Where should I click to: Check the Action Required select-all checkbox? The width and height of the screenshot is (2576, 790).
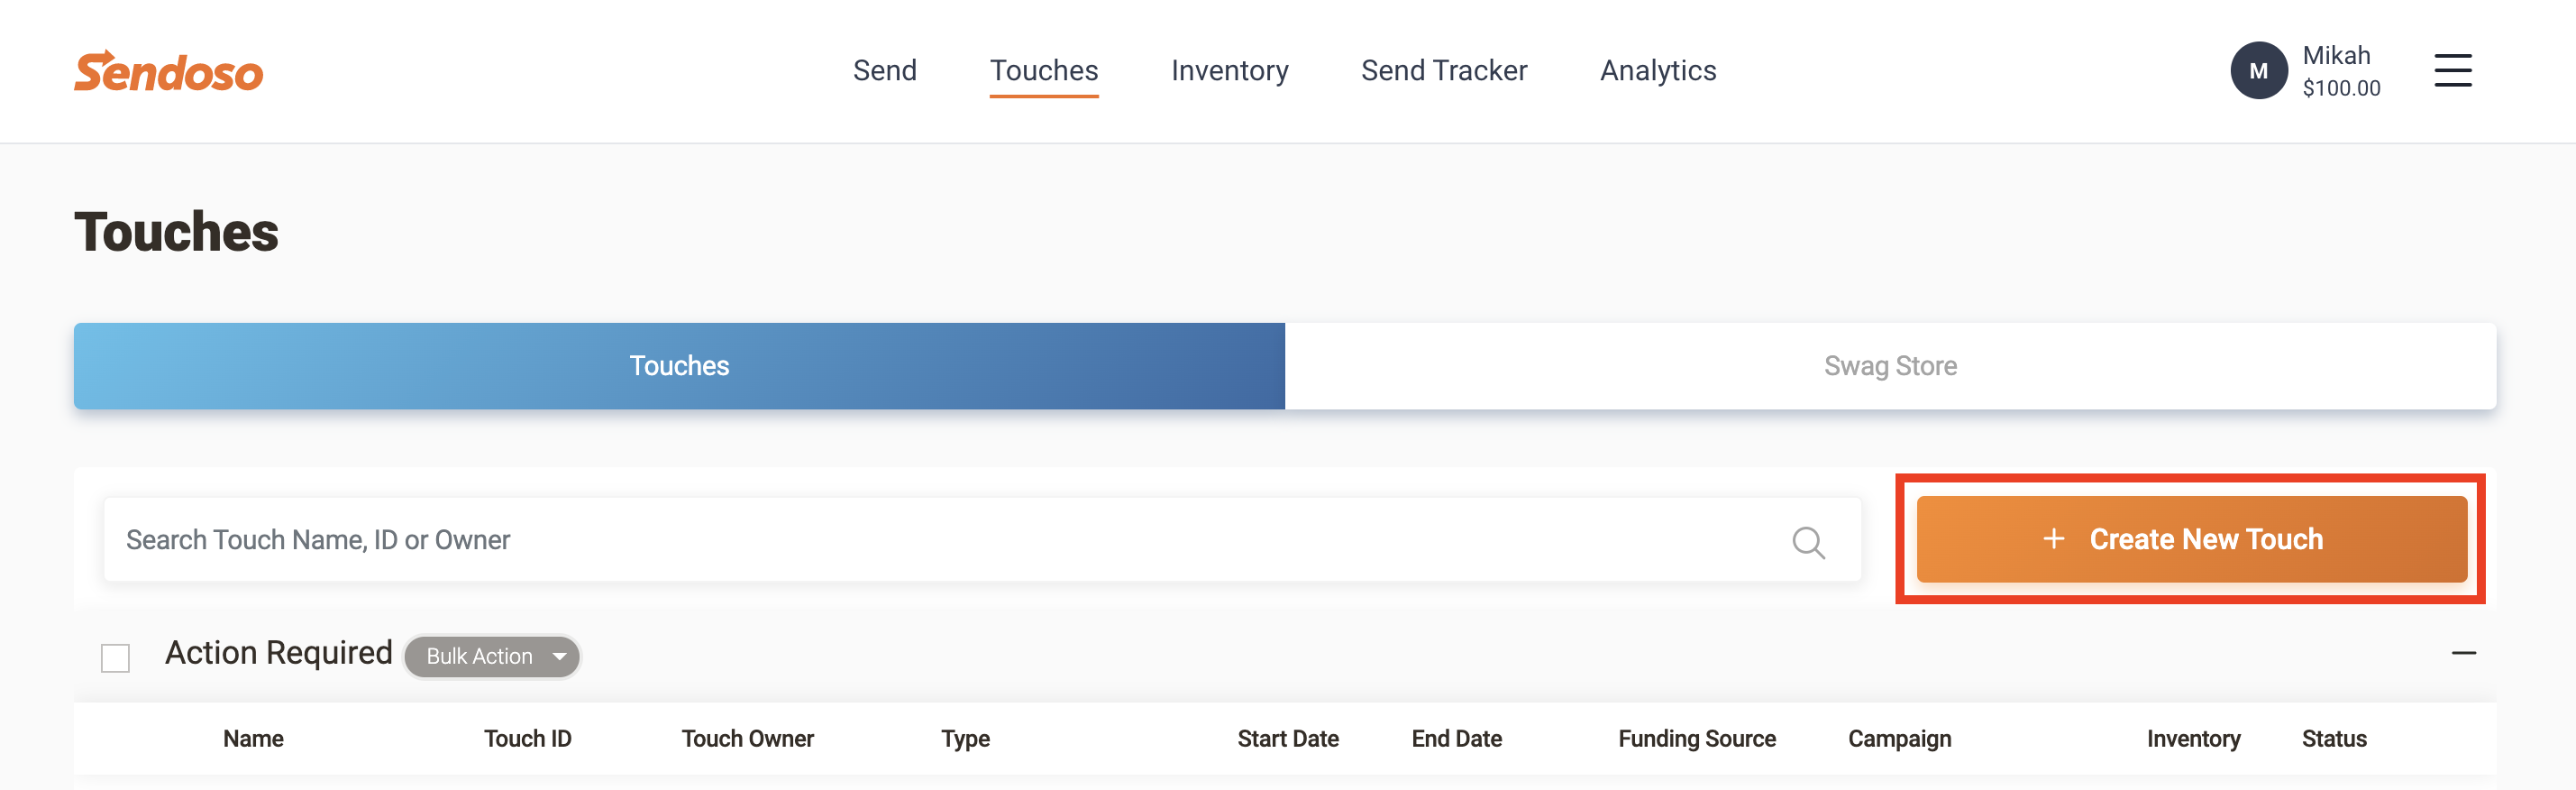pos(116,658)
